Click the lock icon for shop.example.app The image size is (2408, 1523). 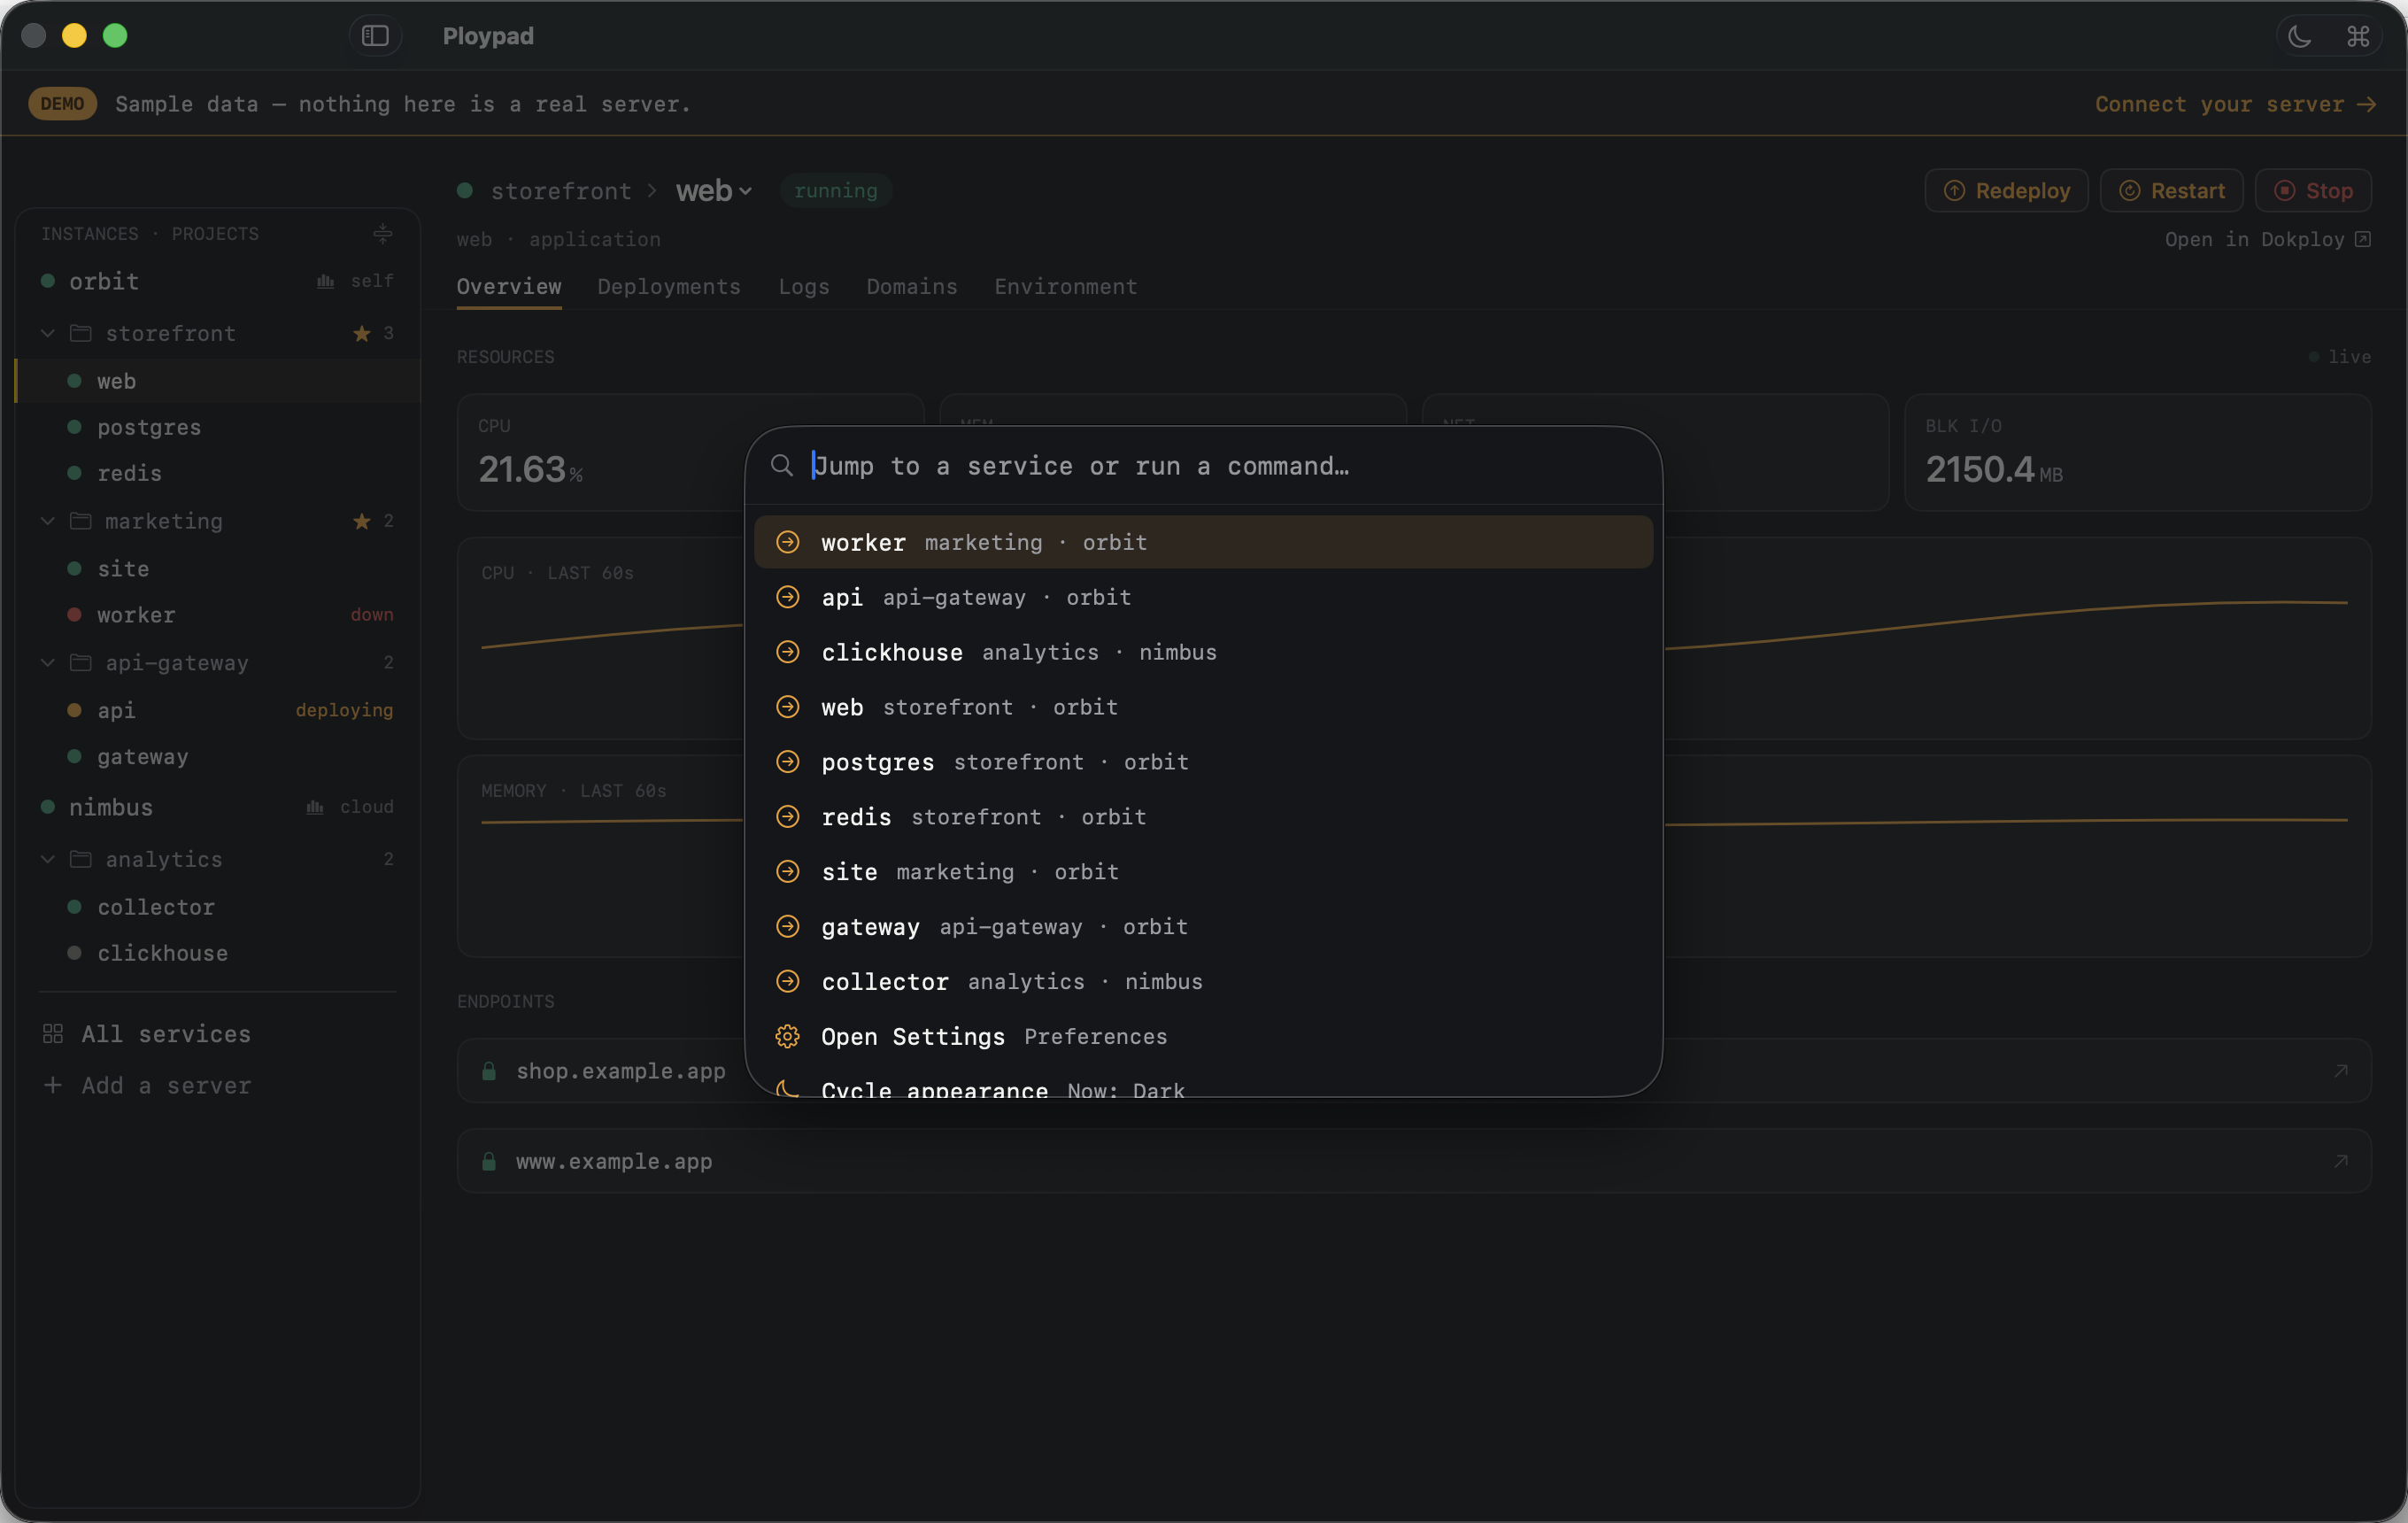(489, 1071)
